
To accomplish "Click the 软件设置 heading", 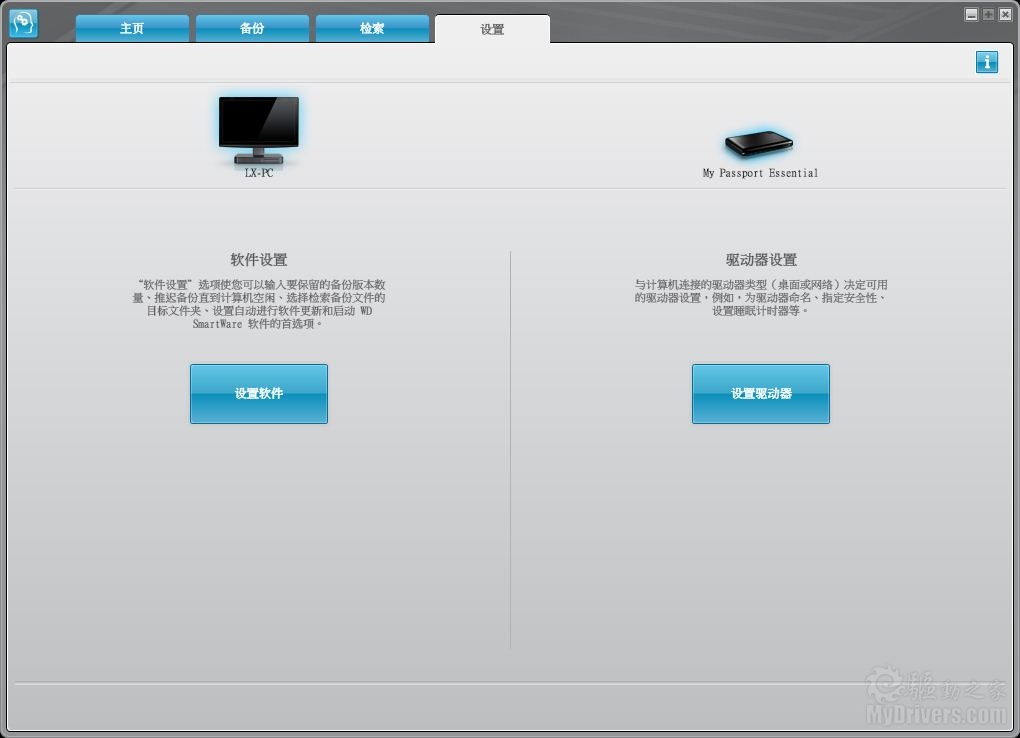I will pos(259,260).
